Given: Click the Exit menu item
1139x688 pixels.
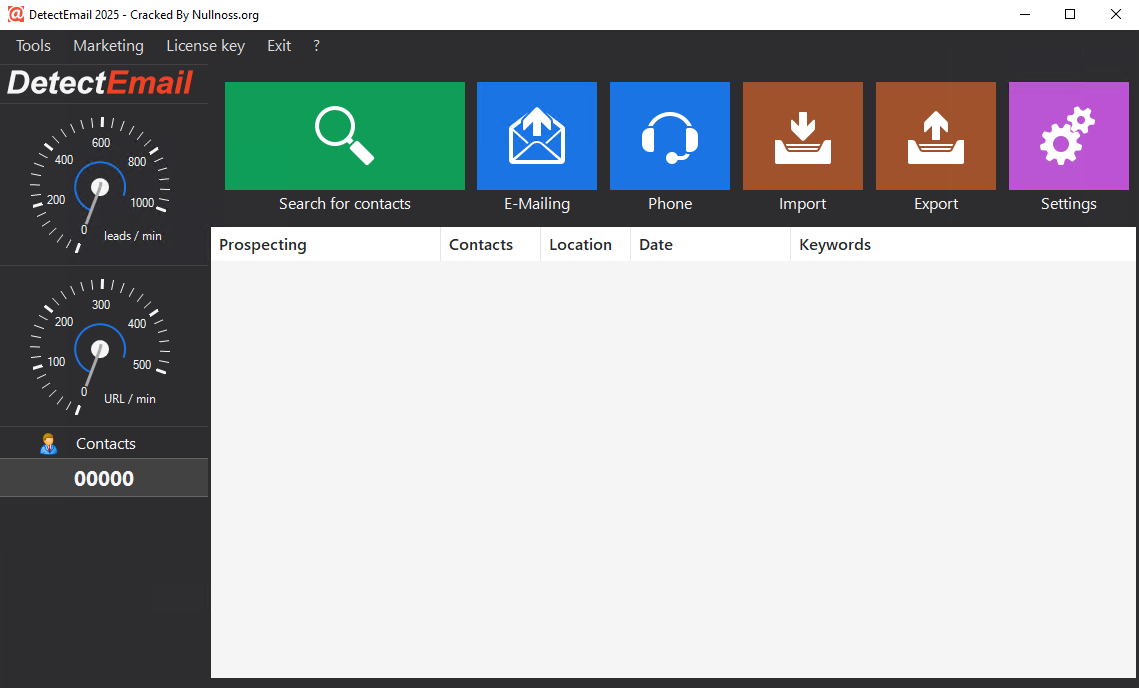Looking at the screenshot, I should point(279,46).
